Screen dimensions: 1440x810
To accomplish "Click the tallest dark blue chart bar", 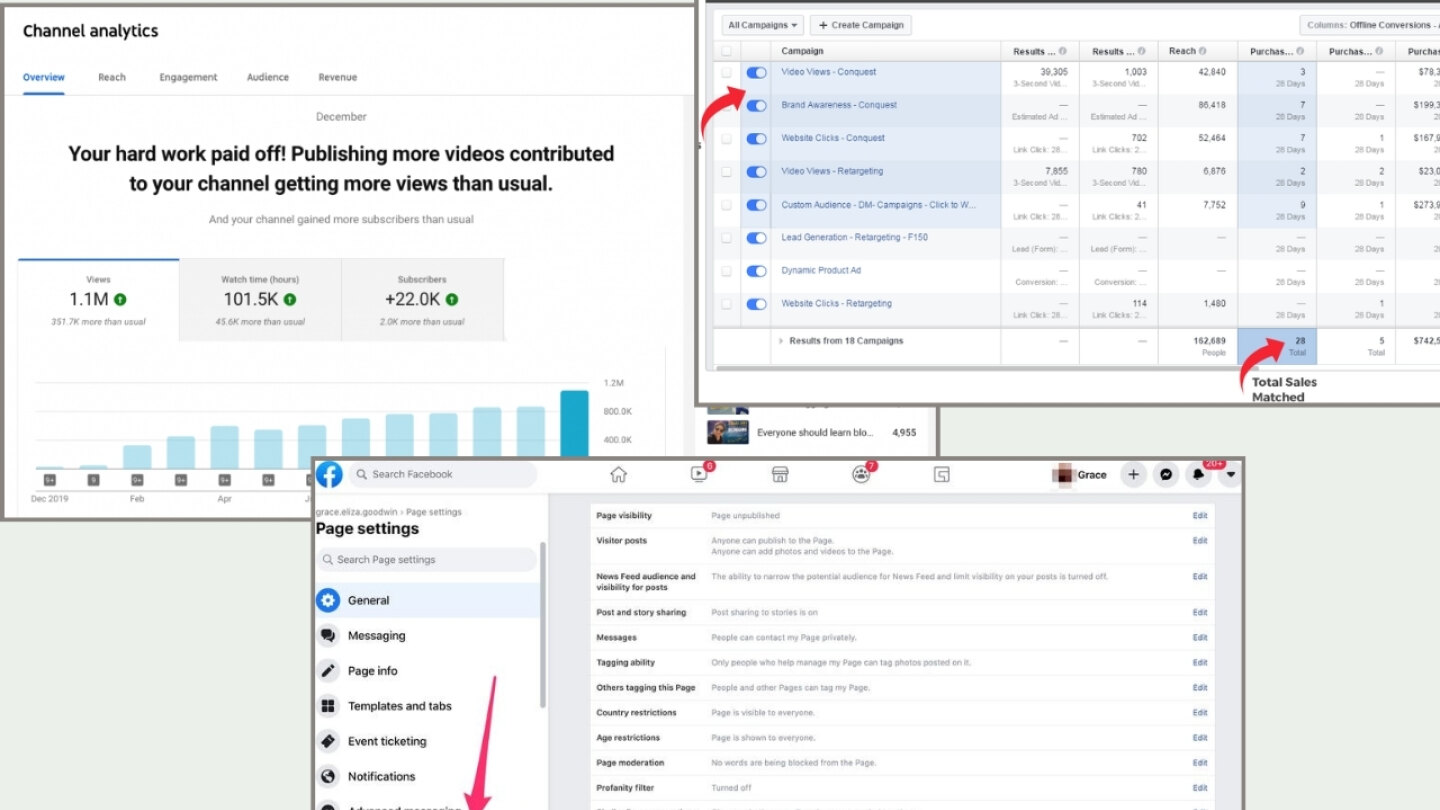I will click(574, 429).
